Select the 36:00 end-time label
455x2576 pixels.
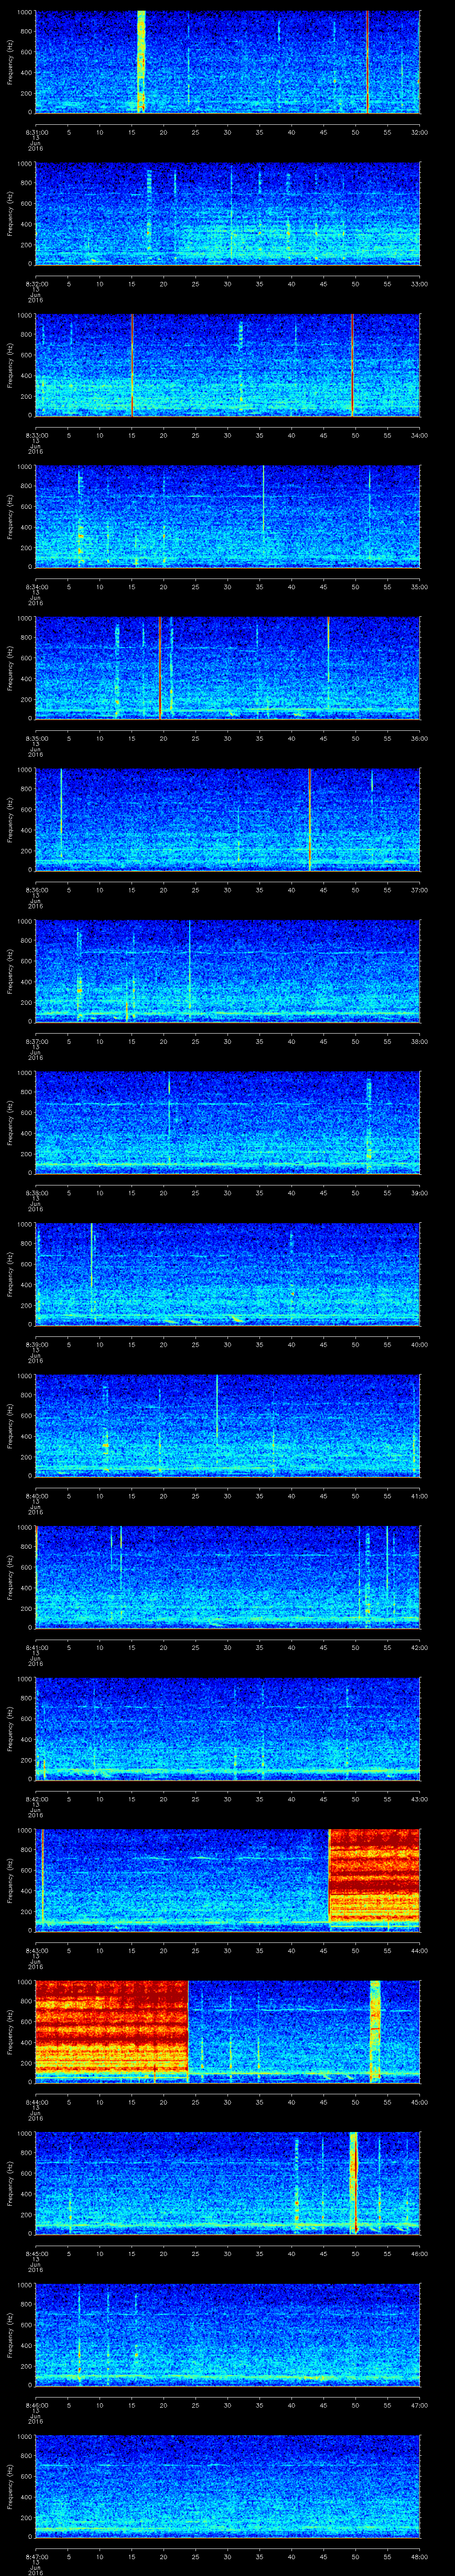pyautogui.click(x=419, y=738)
